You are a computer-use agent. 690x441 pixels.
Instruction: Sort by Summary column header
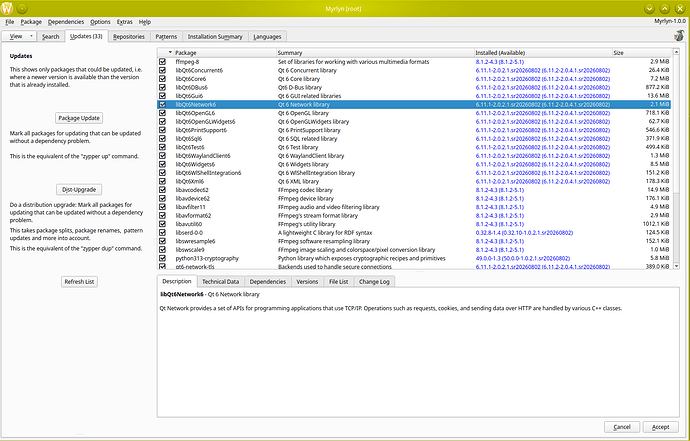click(375, 52)
